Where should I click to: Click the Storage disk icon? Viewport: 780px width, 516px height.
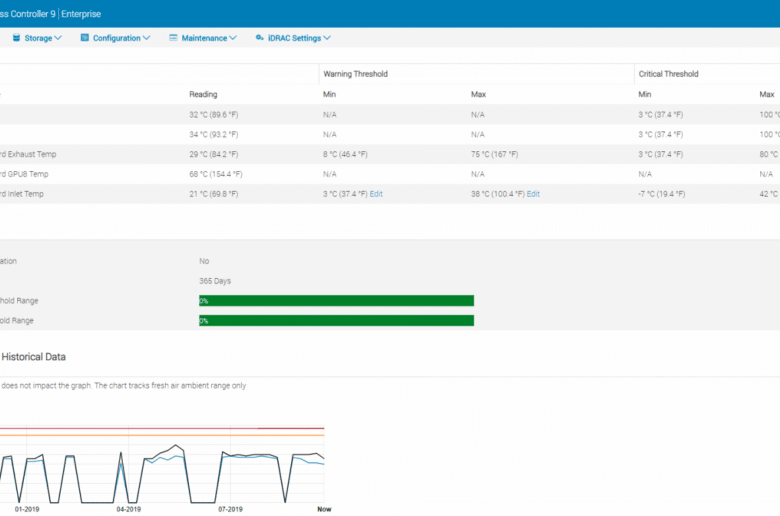click(x=16, y=38)
